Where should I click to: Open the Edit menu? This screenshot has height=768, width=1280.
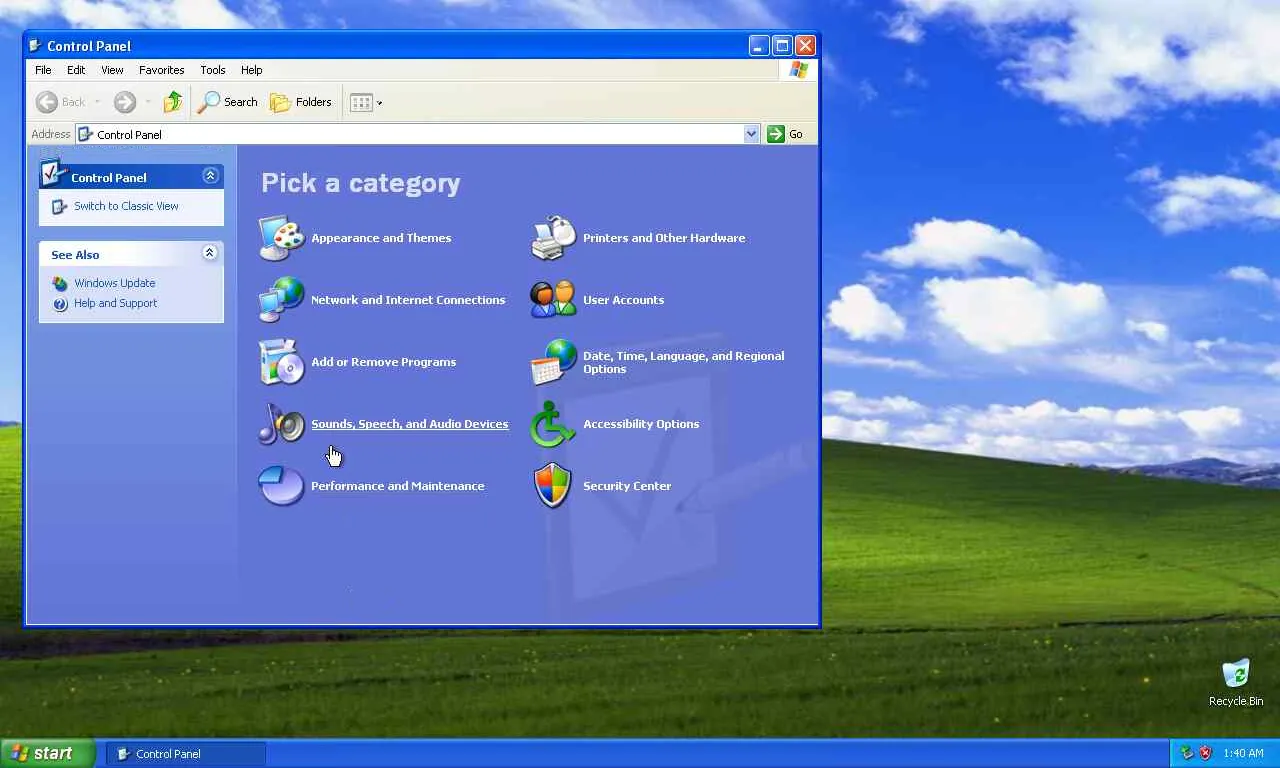click(x=76, y=70)
